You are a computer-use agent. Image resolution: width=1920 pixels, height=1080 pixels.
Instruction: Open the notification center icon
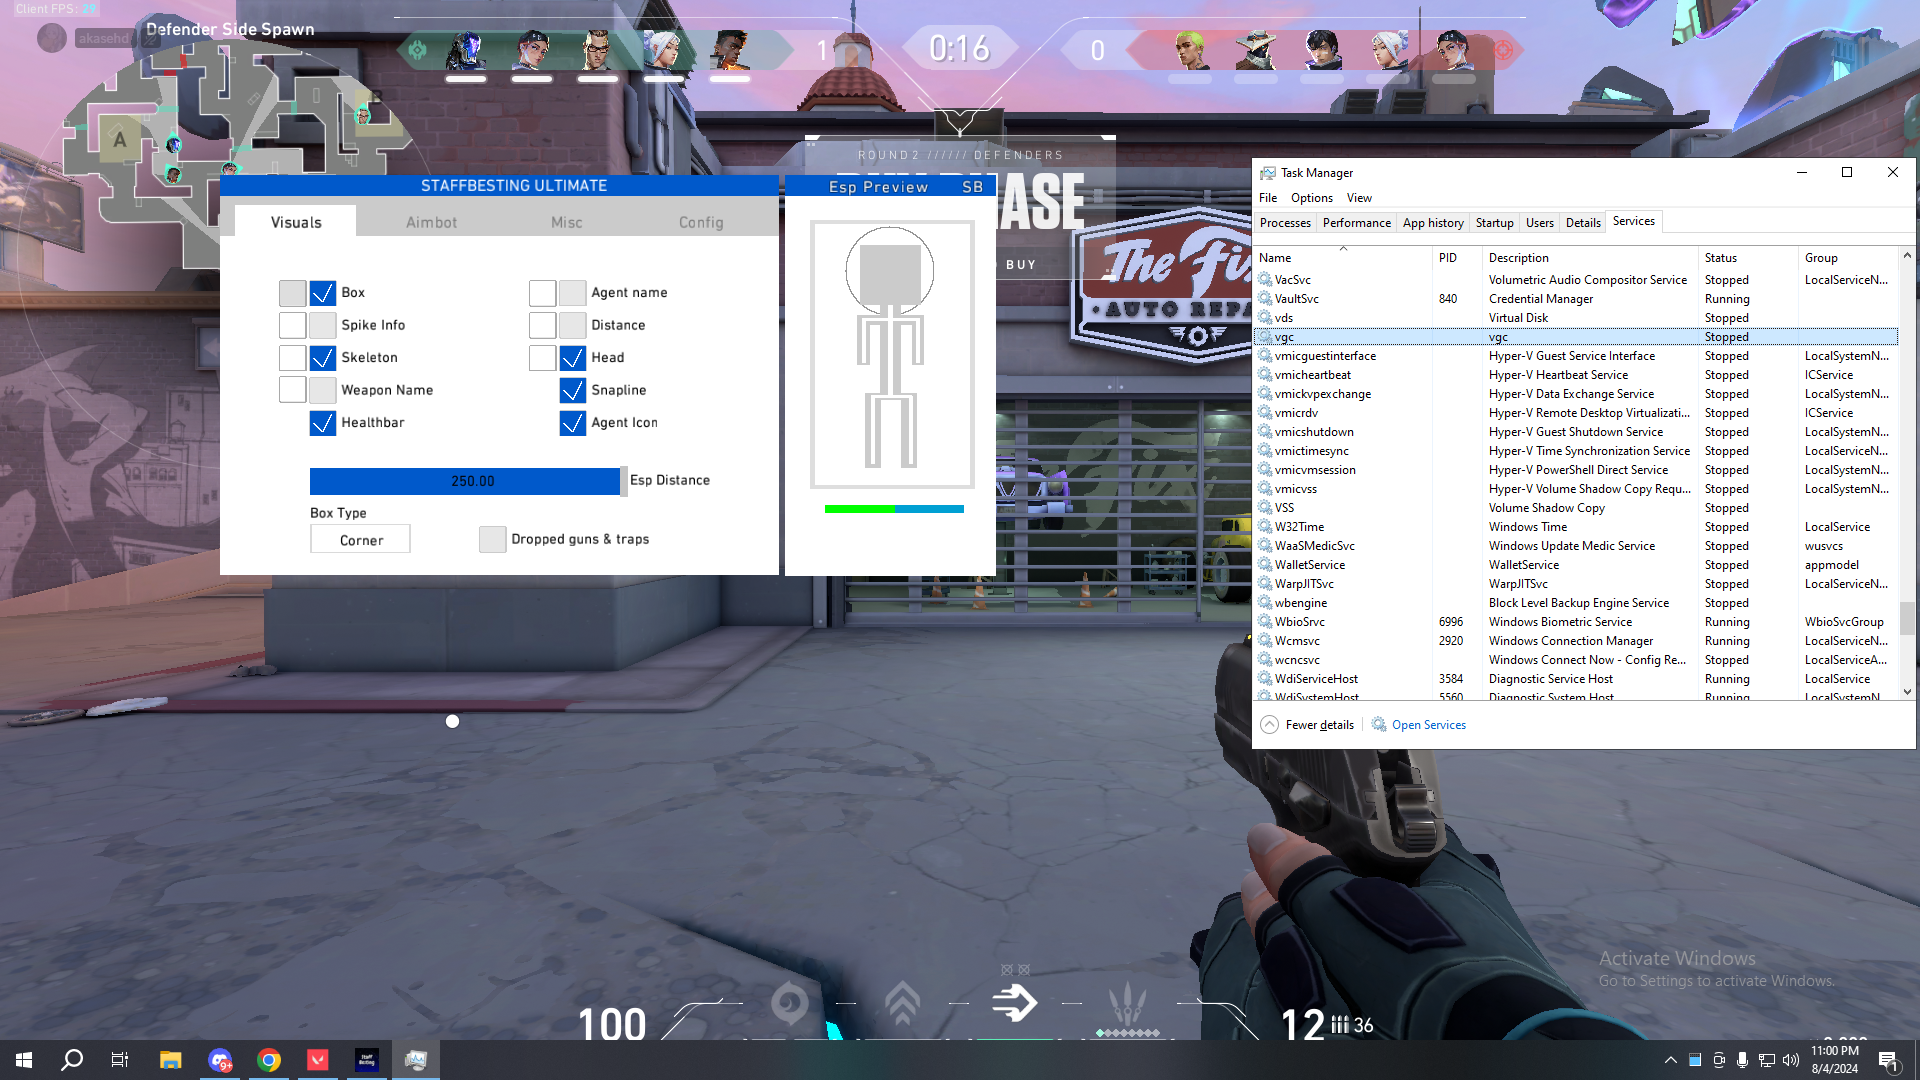coord(1888,1061)
